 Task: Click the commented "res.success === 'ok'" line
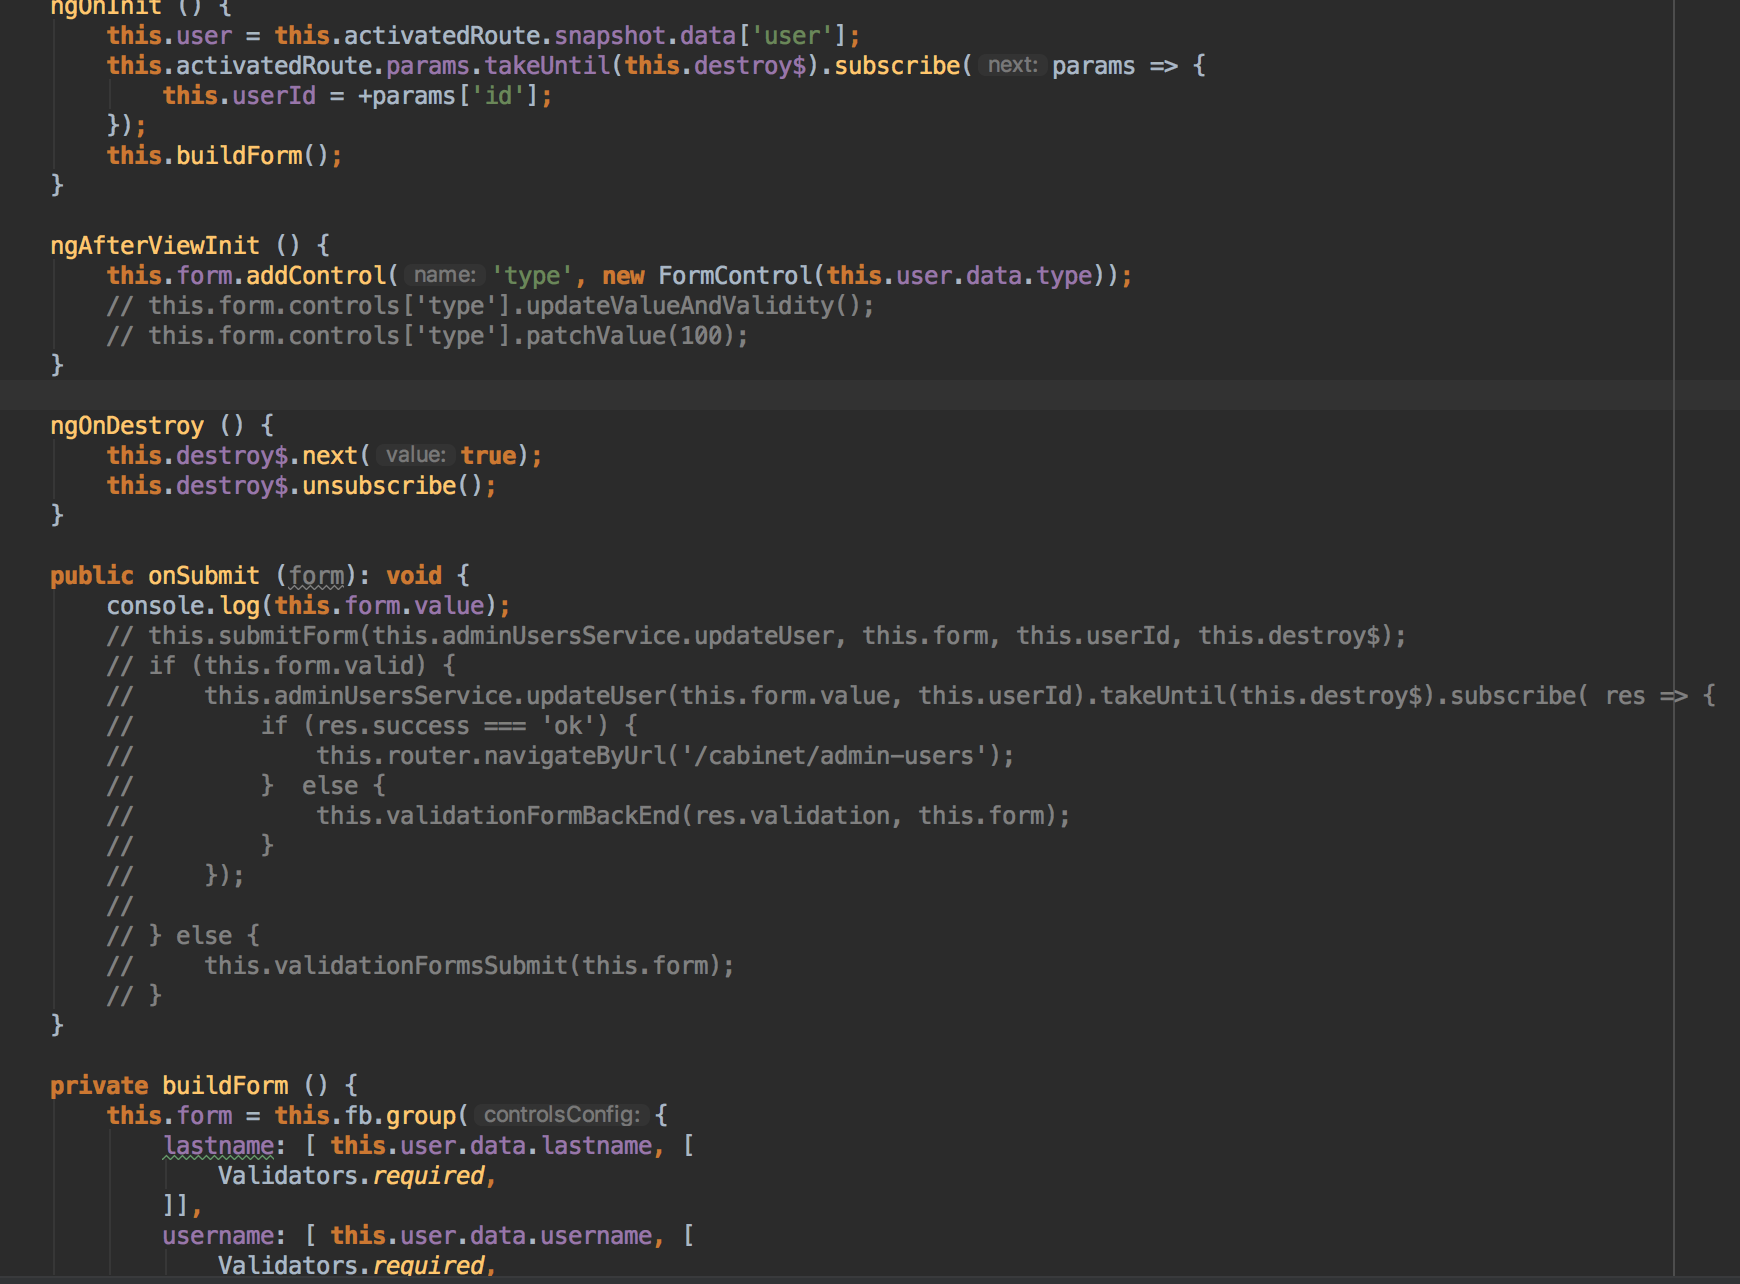coord(372,726)
